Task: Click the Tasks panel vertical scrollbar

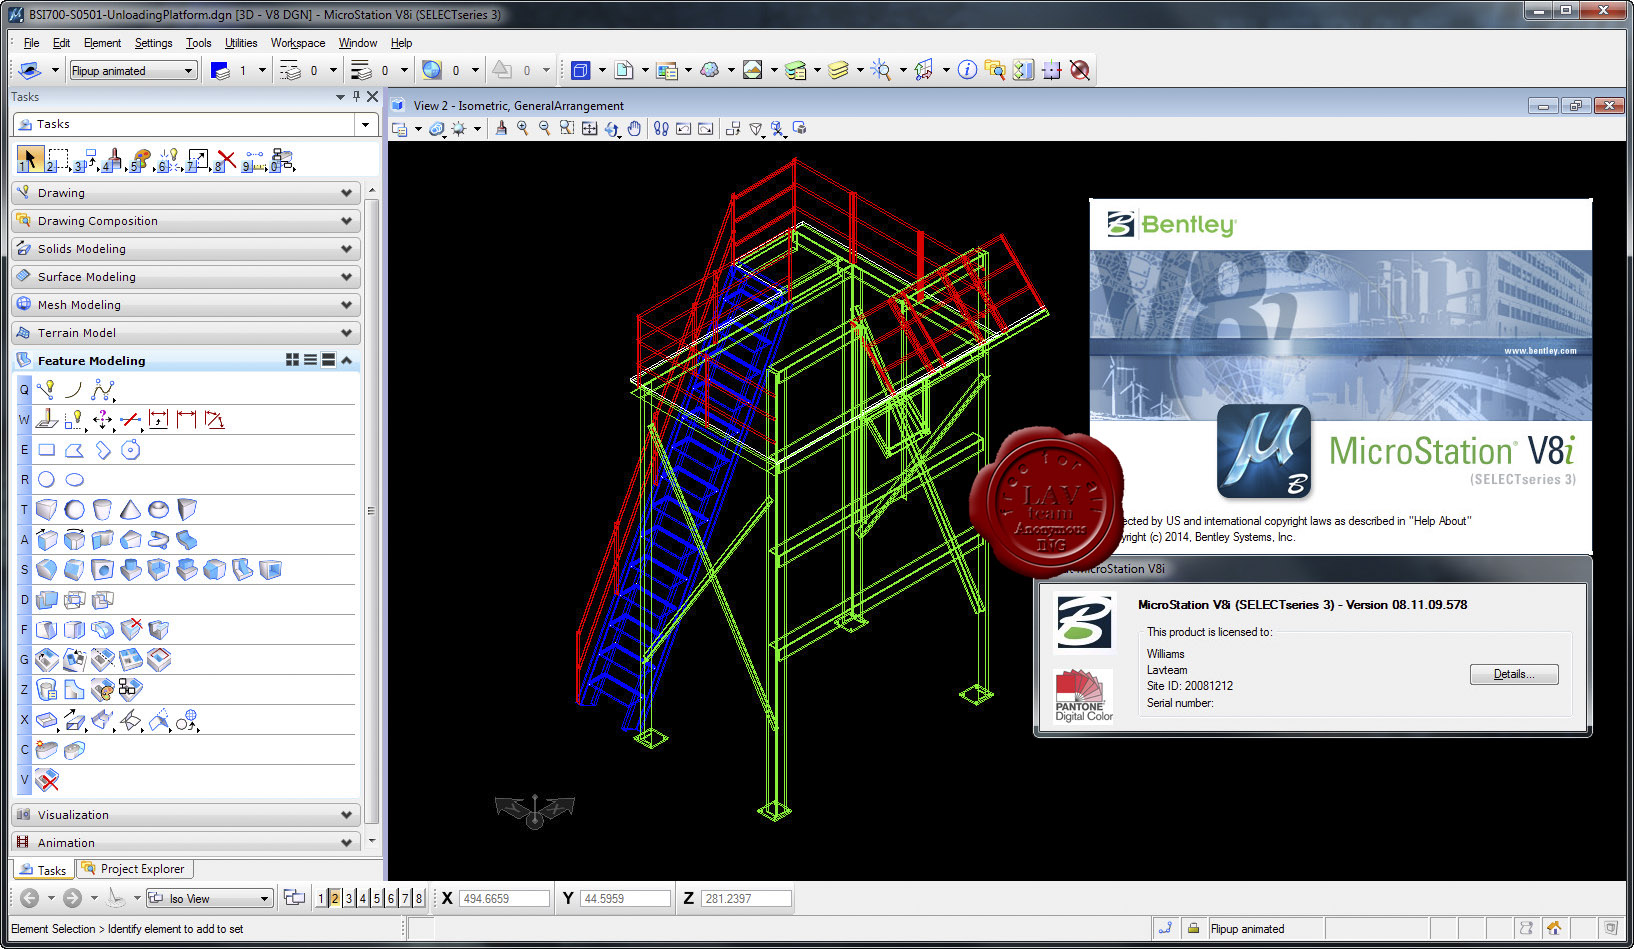Action: point(372,510)
